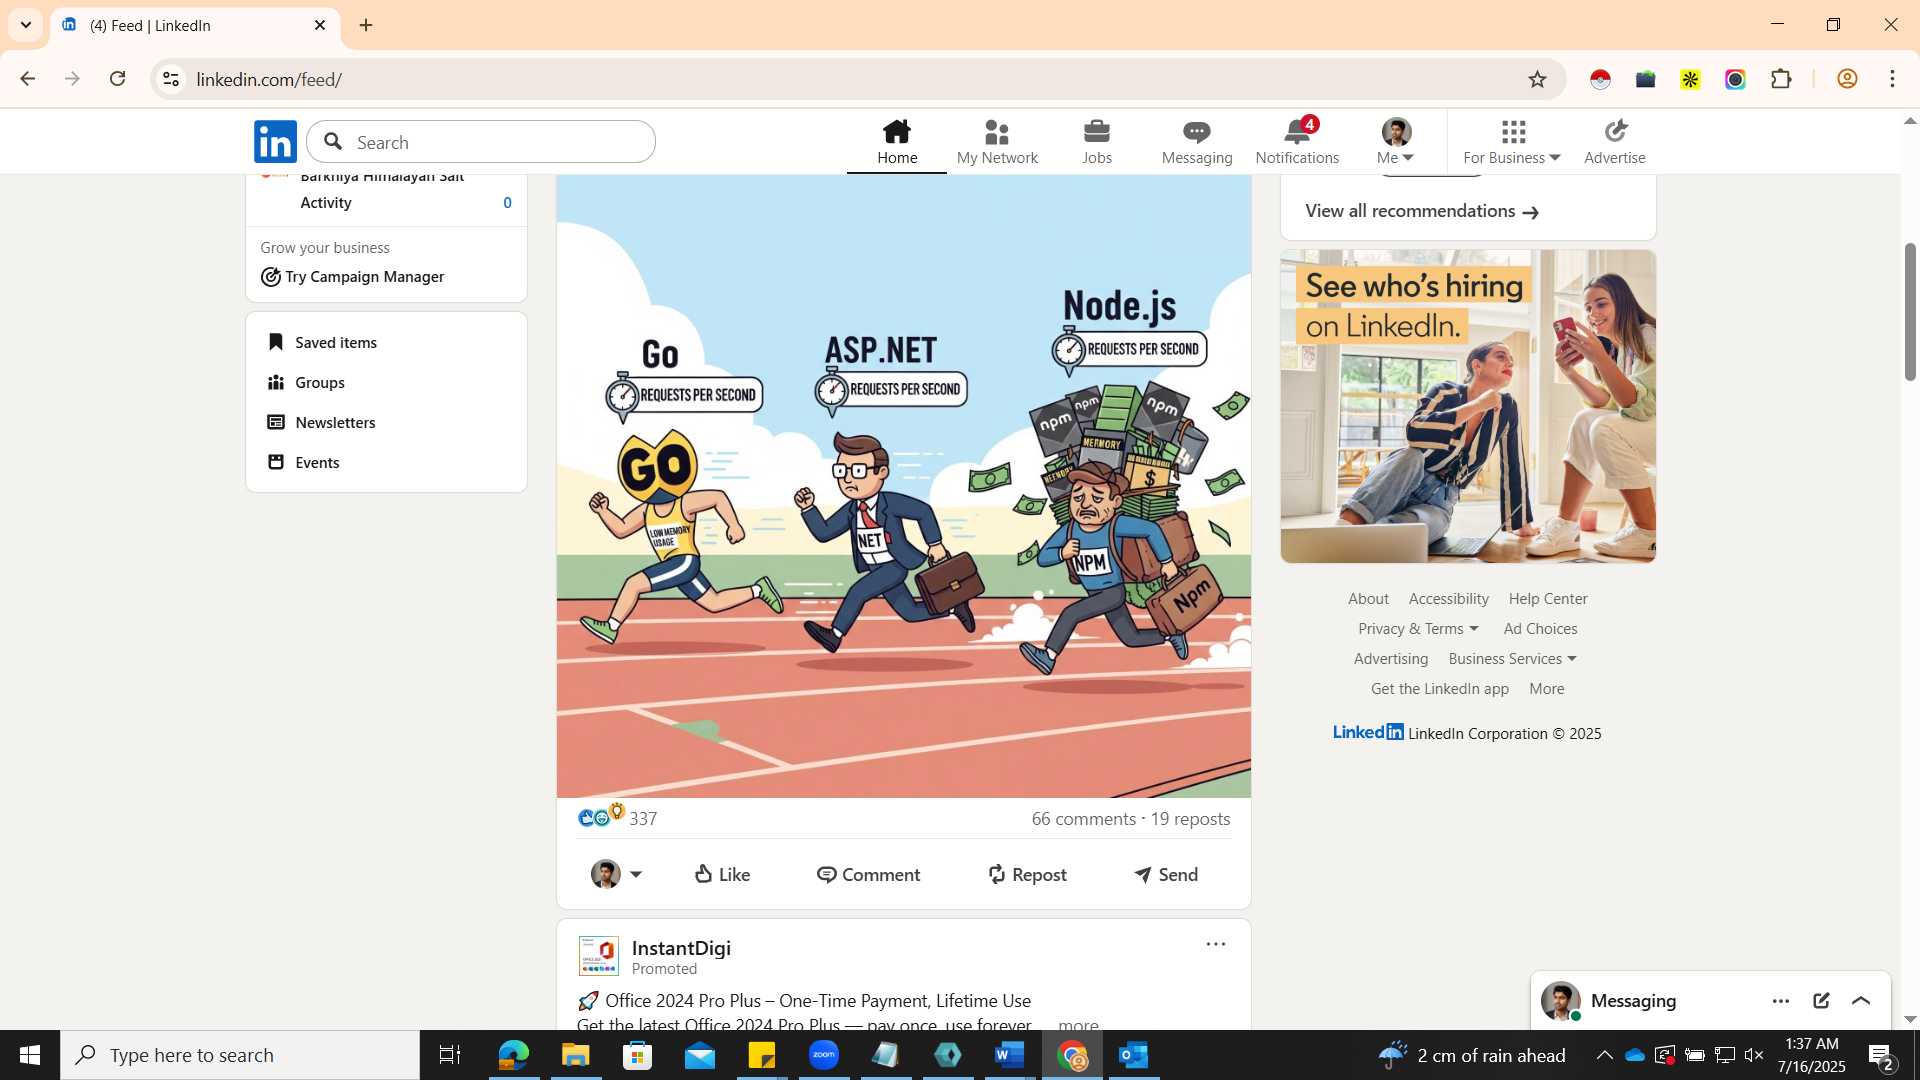The image size is (1920, 1080).
Task: Open Messaging overlay options menu
Action: pos(1780,1001)
